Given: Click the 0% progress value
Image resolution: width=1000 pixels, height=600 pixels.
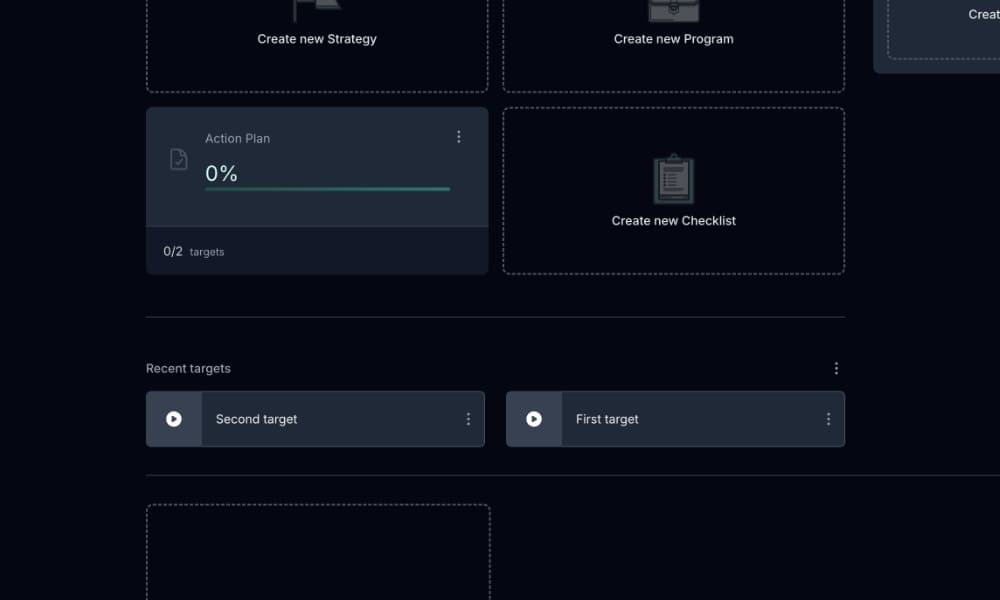Looking at the screenshot, I should coord(221,173).
